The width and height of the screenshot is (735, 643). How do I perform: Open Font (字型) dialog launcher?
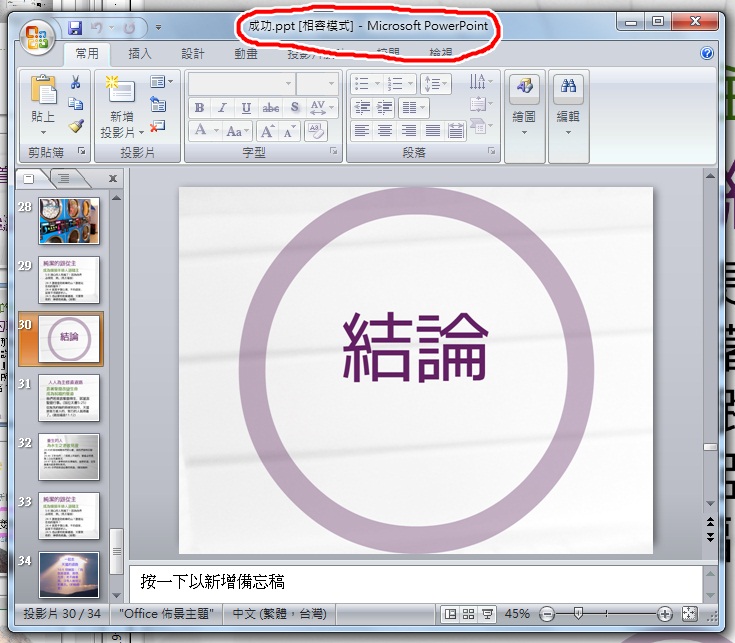coord(333,151)
